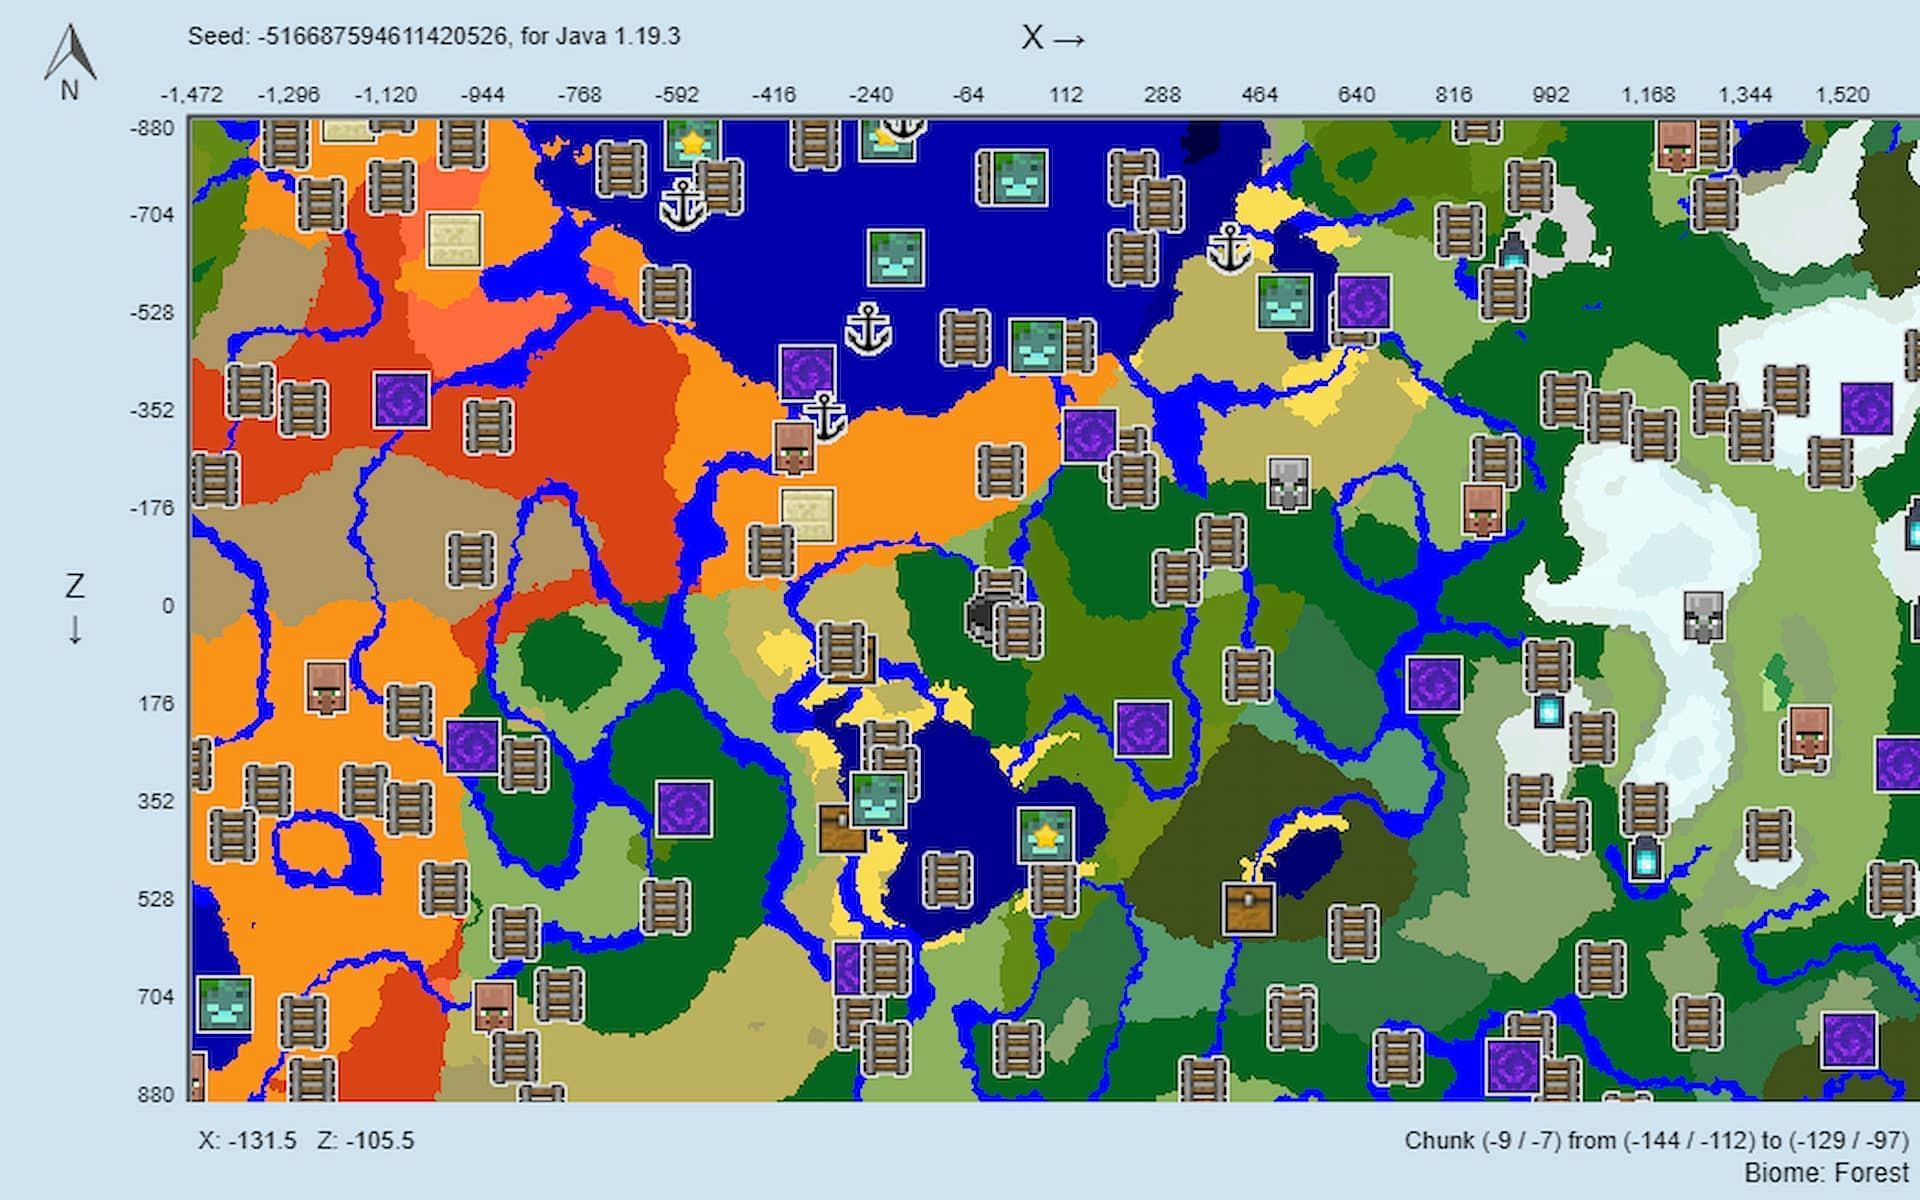Click the 112 label on the X axis
This screenshot has height=1200, width=1920.
[x=1065, y=95]
